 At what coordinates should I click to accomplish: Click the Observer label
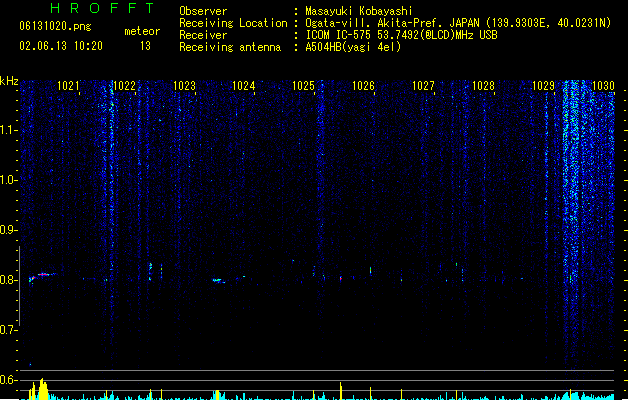(203, 11)
